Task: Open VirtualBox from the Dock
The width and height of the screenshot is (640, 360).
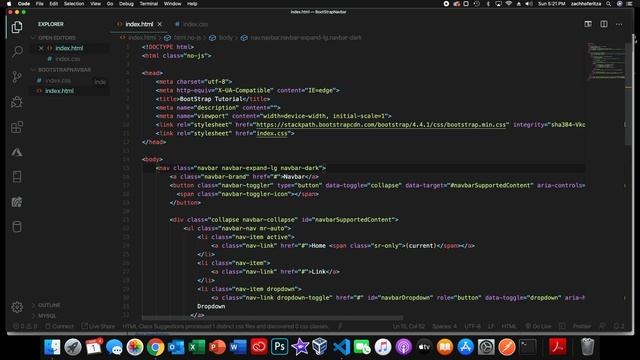Action: [320, 347]
